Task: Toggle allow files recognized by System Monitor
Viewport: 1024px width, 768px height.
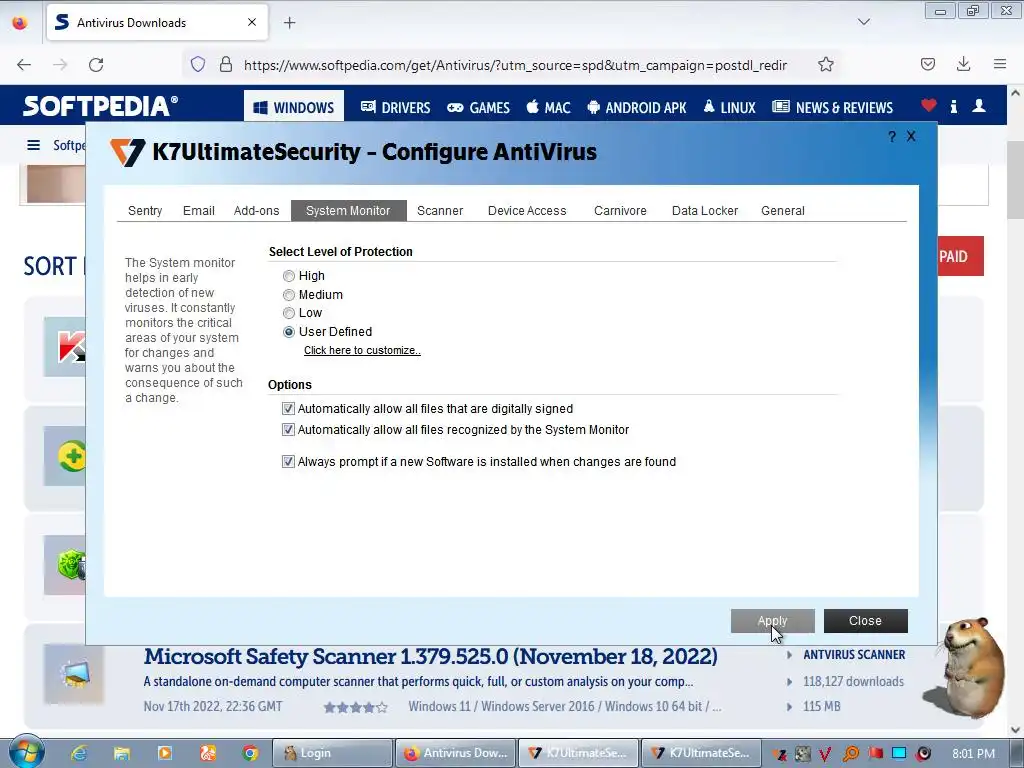Action: pos(288,430)
